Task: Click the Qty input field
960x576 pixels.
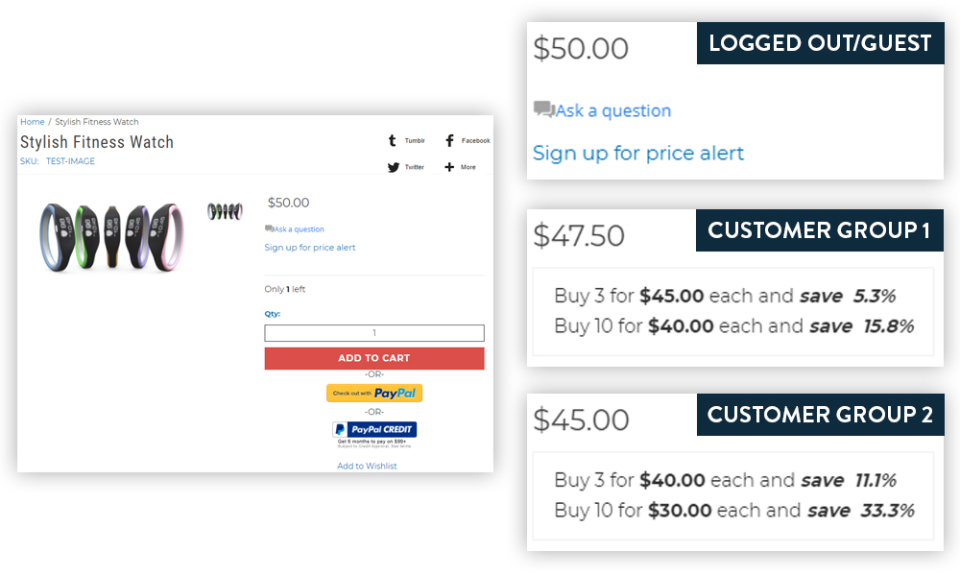Action: pos(374,332)
